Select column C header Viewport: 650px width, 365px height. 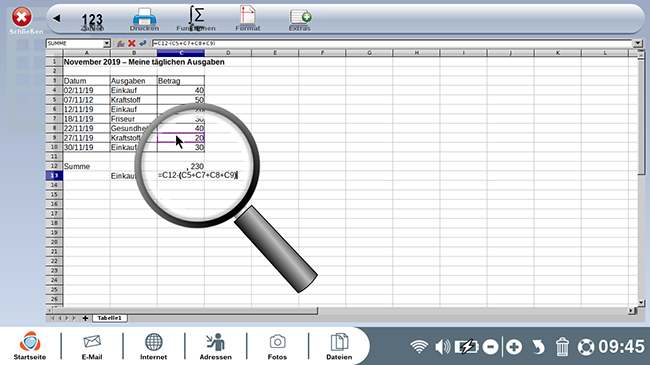point(181,53)
